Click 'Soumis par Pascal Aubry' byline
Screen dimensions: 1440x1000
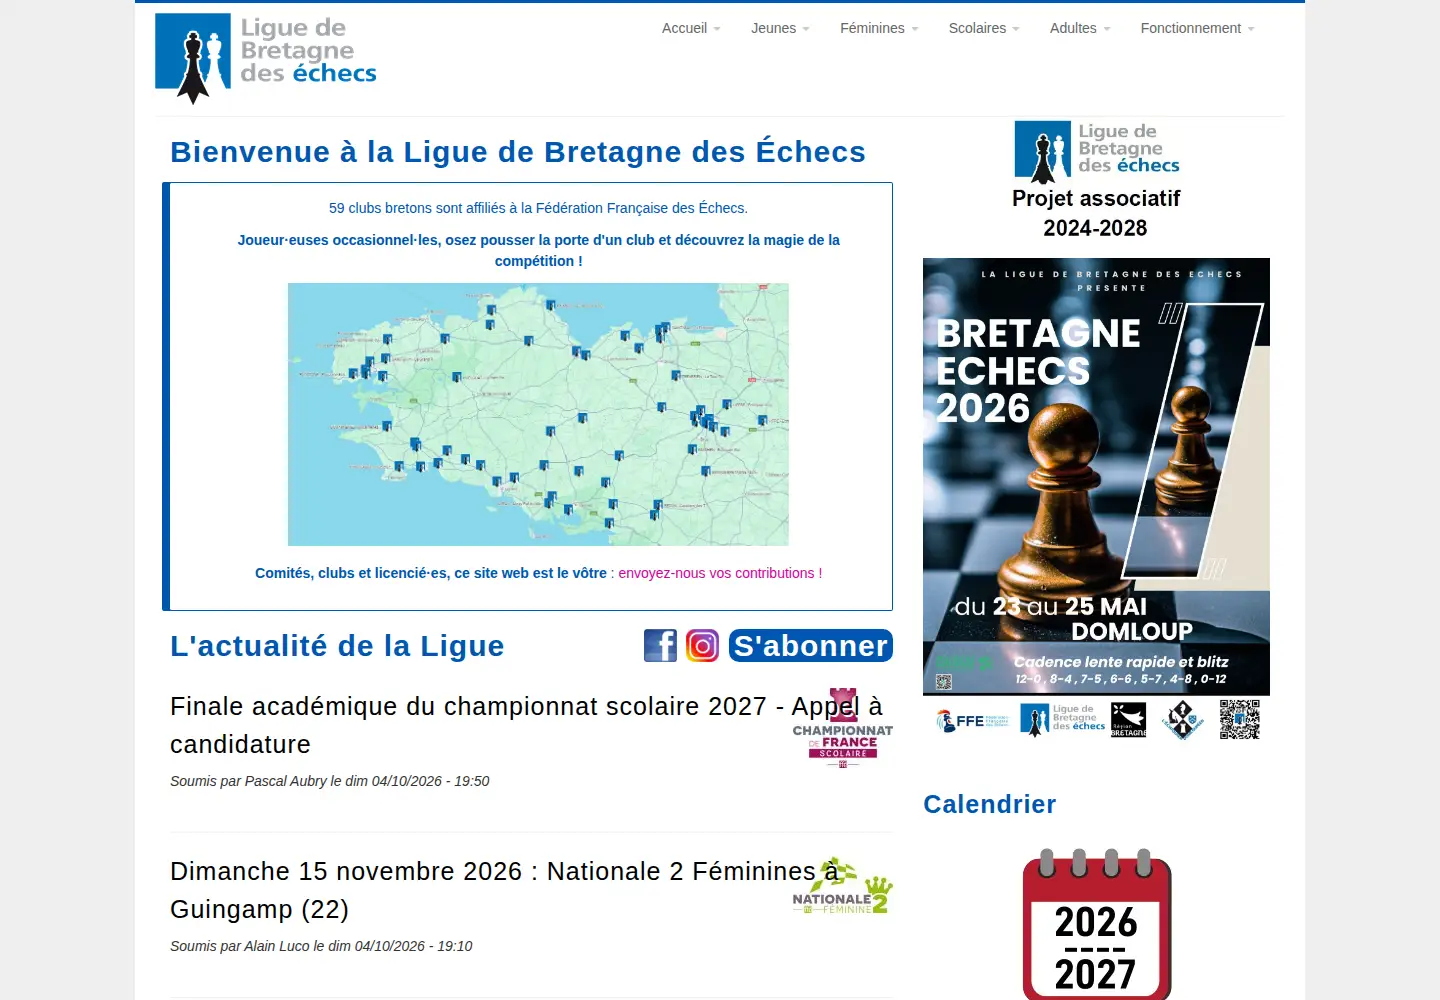[329, 781]
